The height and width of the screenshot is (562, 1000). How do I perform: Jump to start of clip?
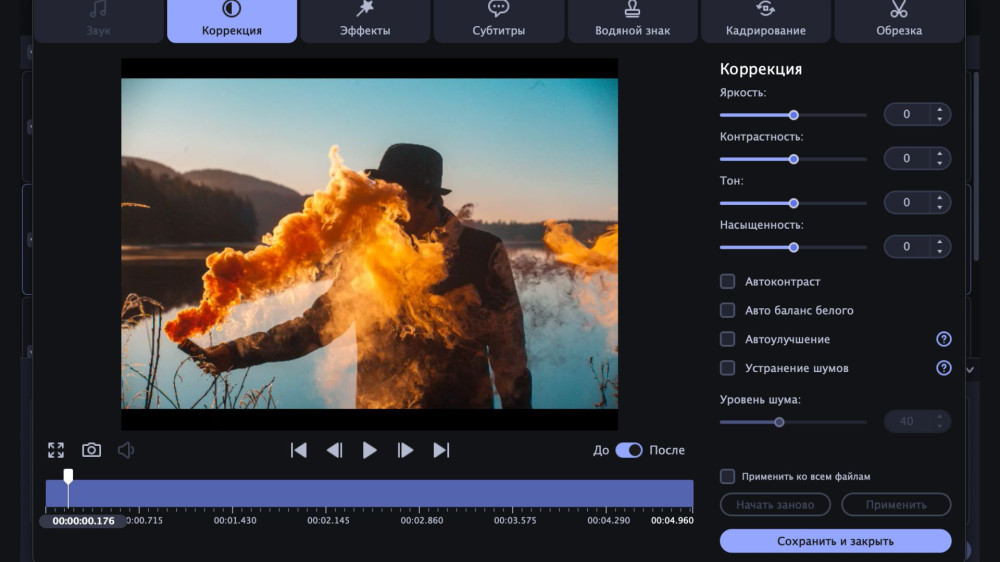[298, 450]
